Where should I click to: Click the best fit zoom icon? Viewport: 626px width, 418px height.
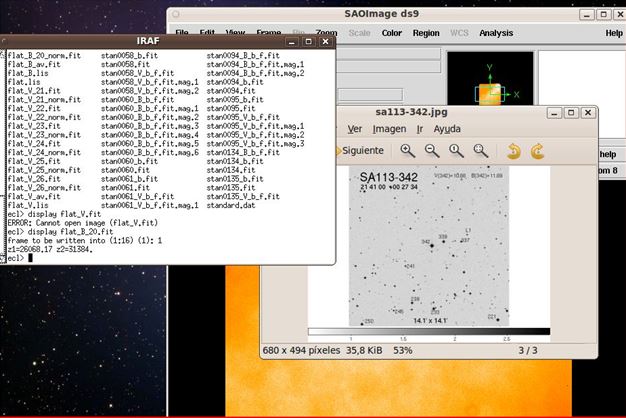click(481, 151)
